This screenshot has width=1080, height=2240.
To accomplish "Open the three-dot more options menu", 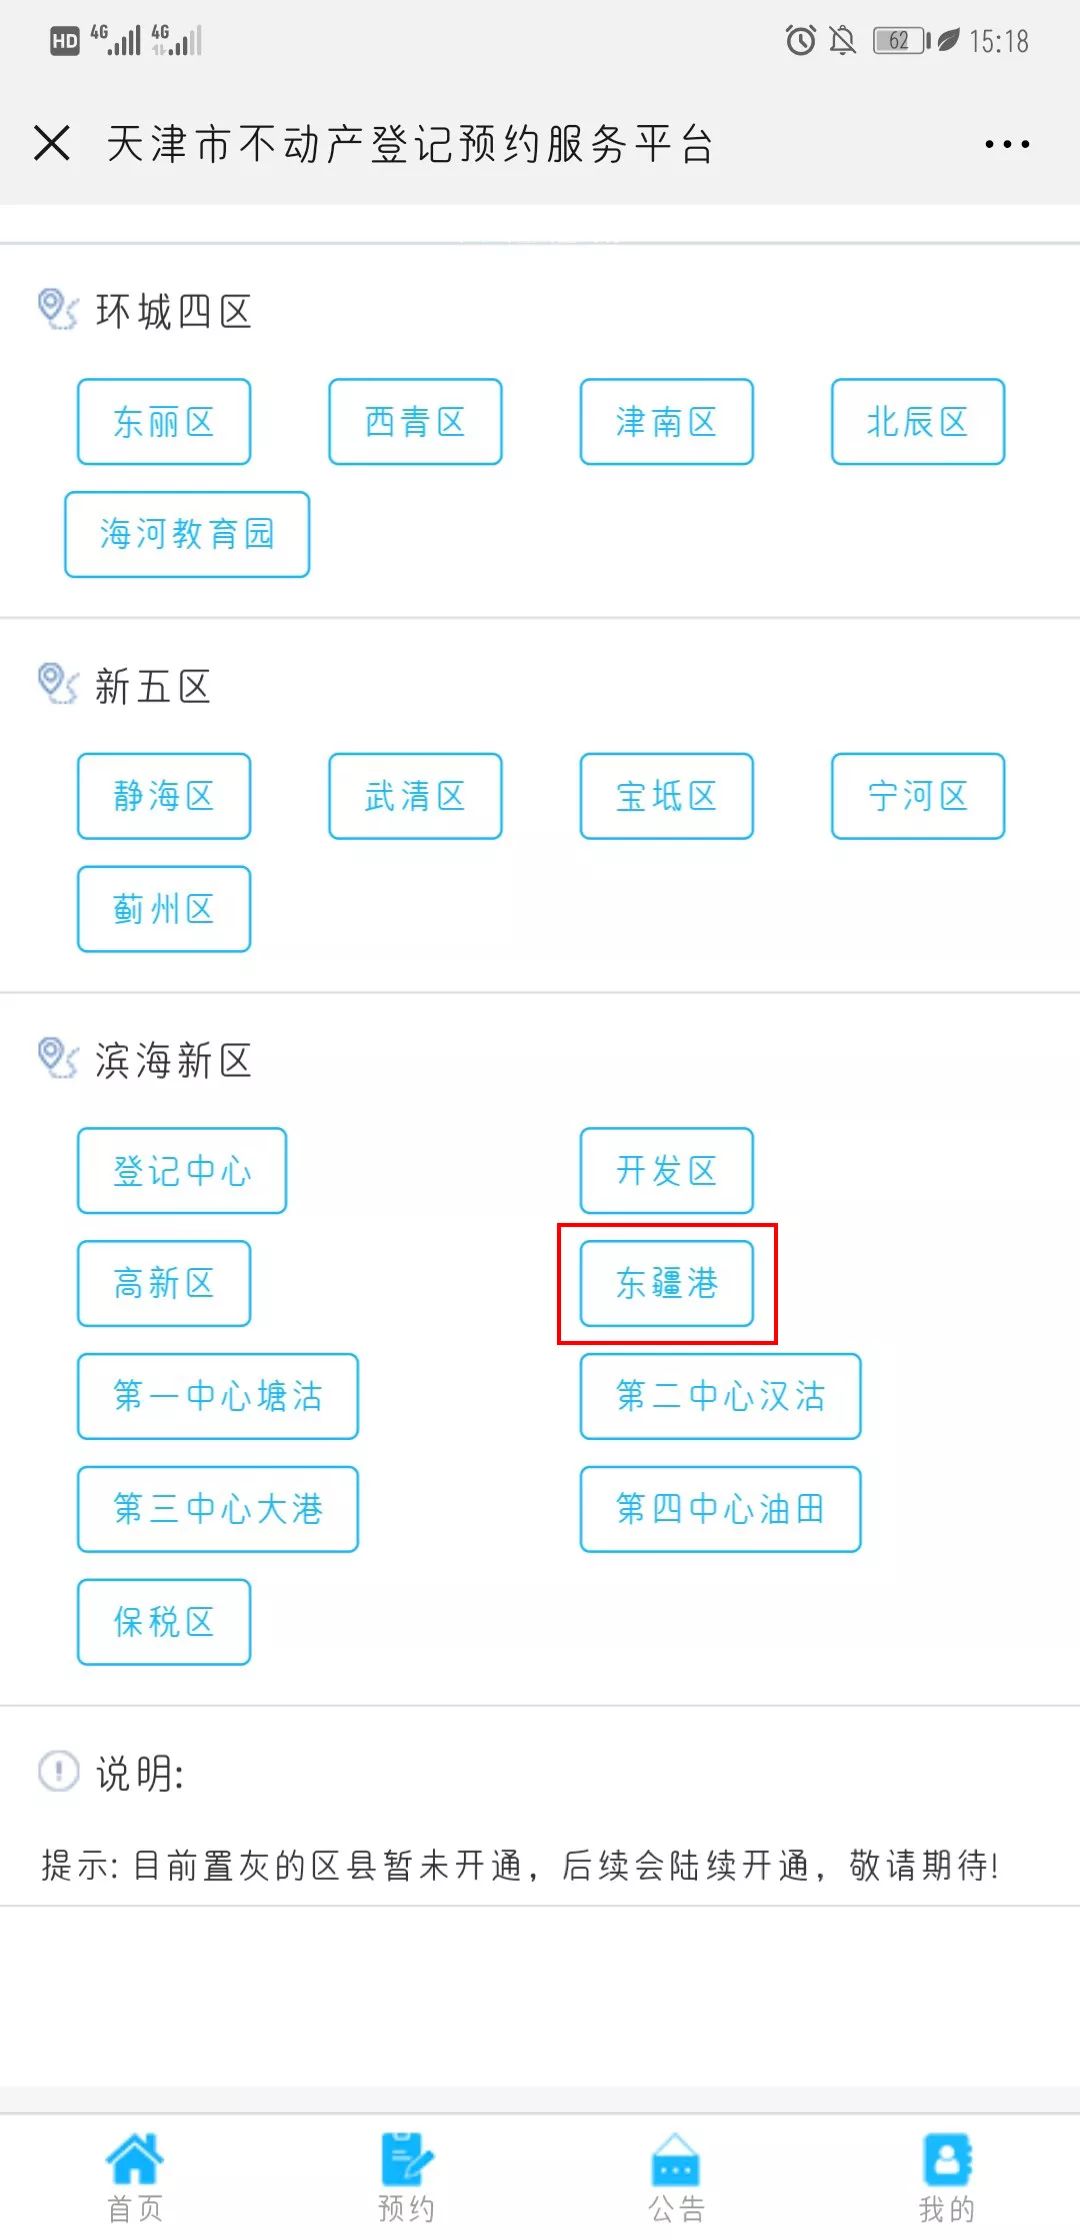I will click(1007, 144).
